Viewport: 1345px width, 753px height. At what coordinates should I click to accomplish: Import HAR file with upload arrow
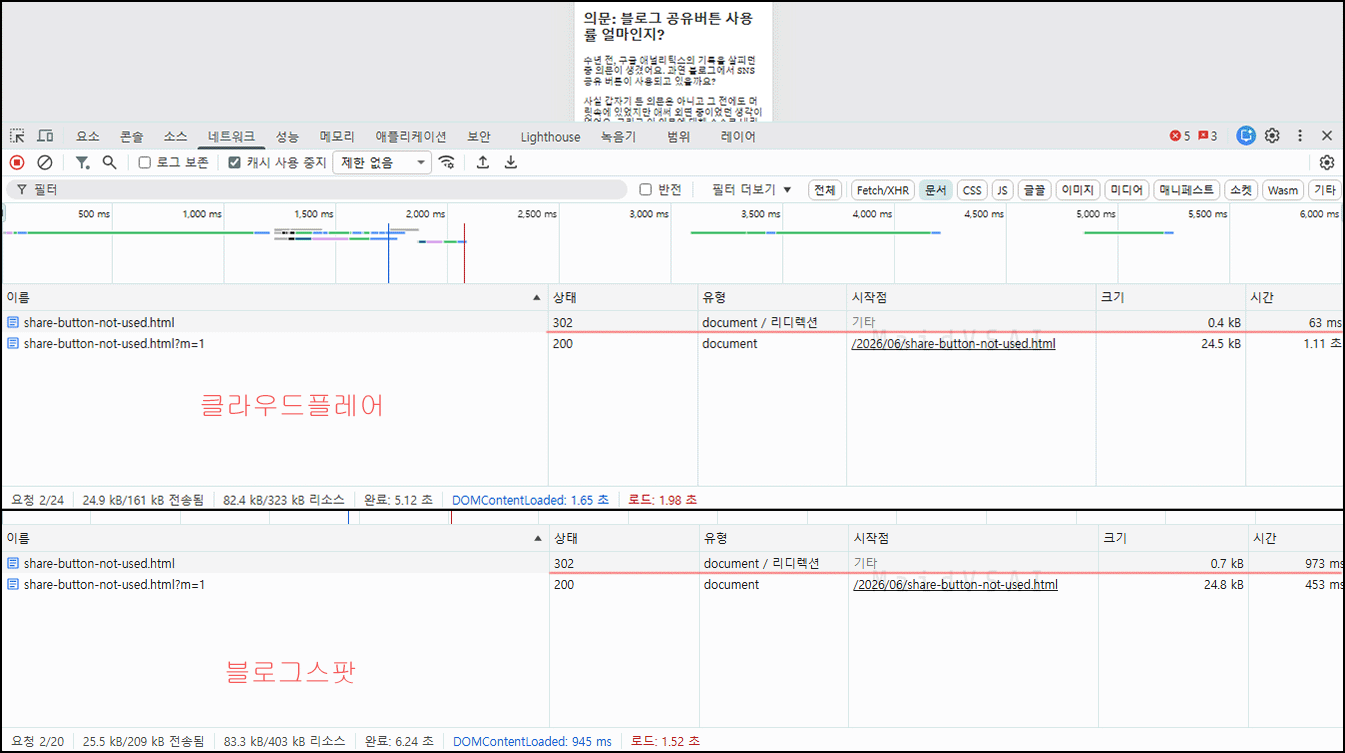coord(483,162)
